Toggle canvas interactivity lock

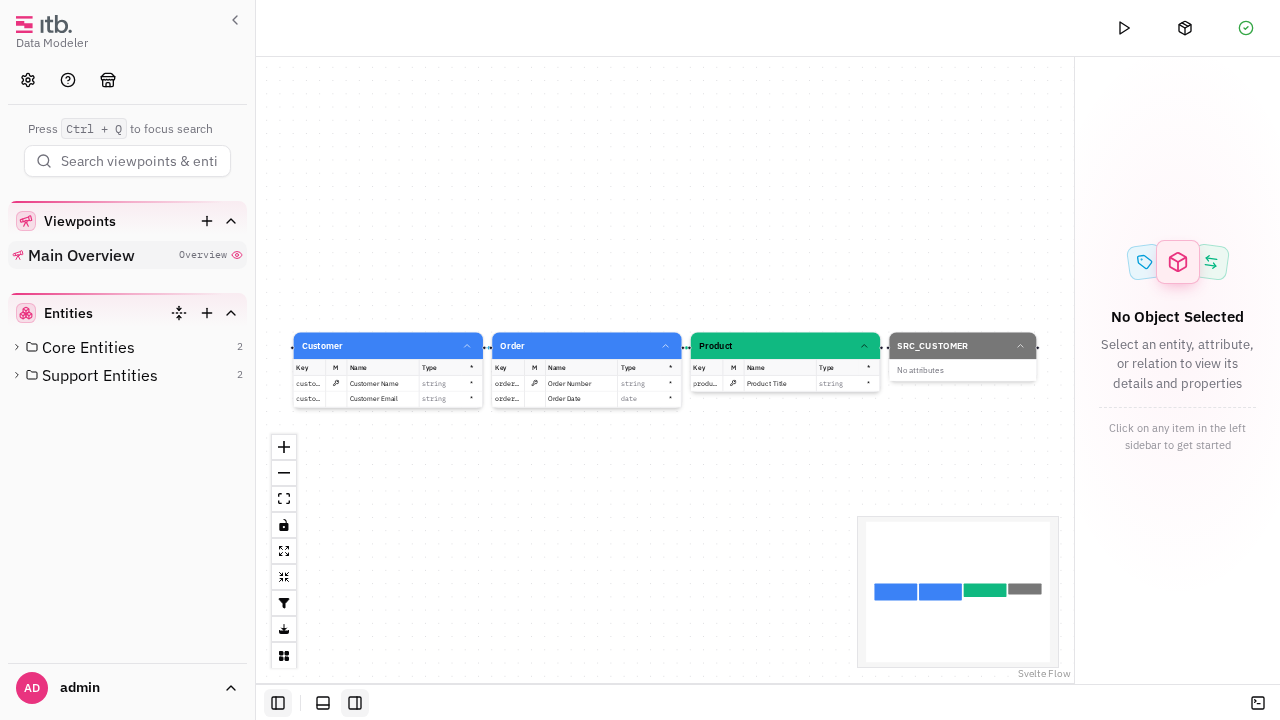click(x=284, y=525)
